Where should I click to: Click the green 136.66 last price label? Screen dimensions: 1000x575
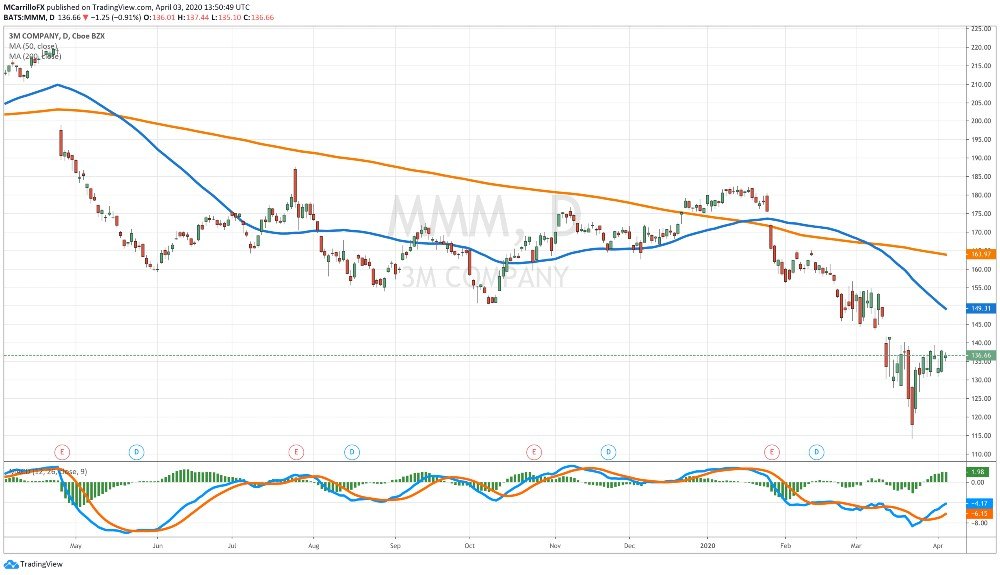tap(981, 355)
